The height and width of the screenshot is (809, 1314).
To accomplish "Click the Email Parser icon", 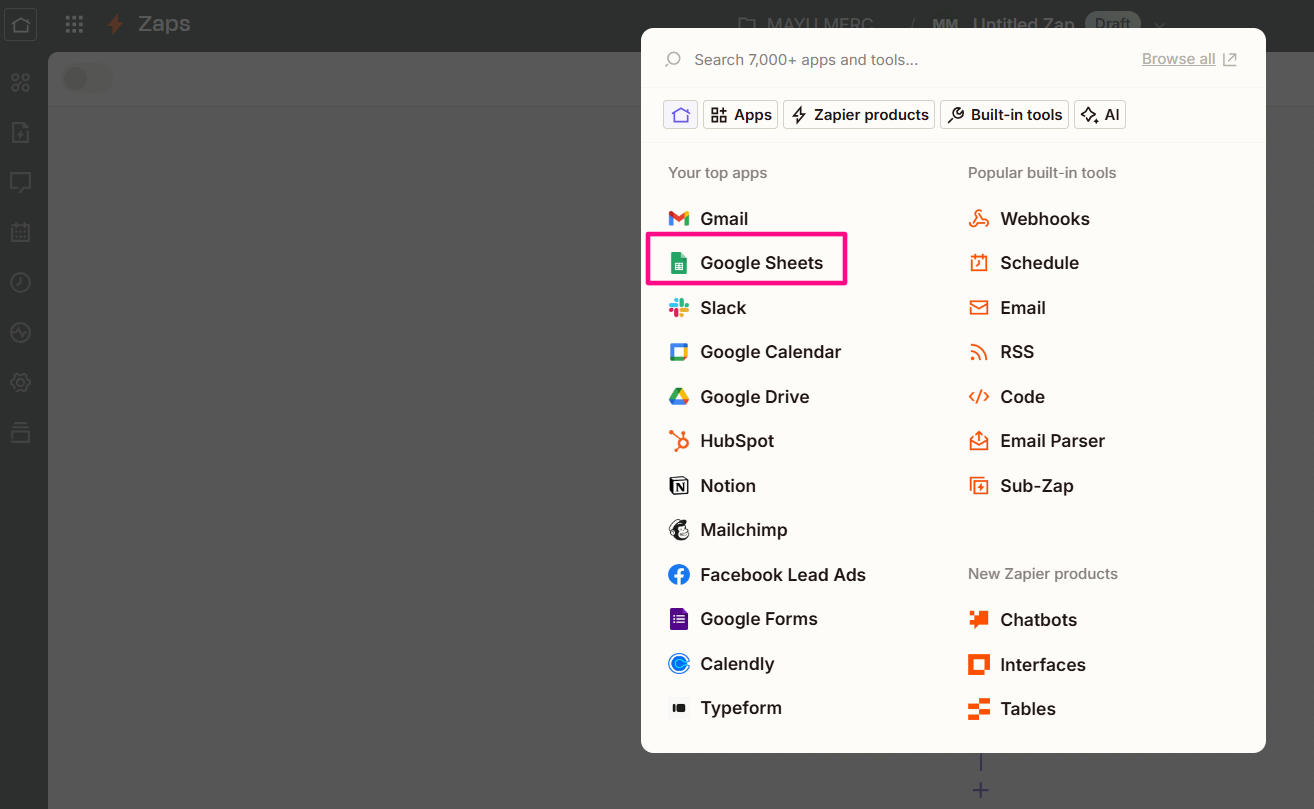I will click(979, 441).
